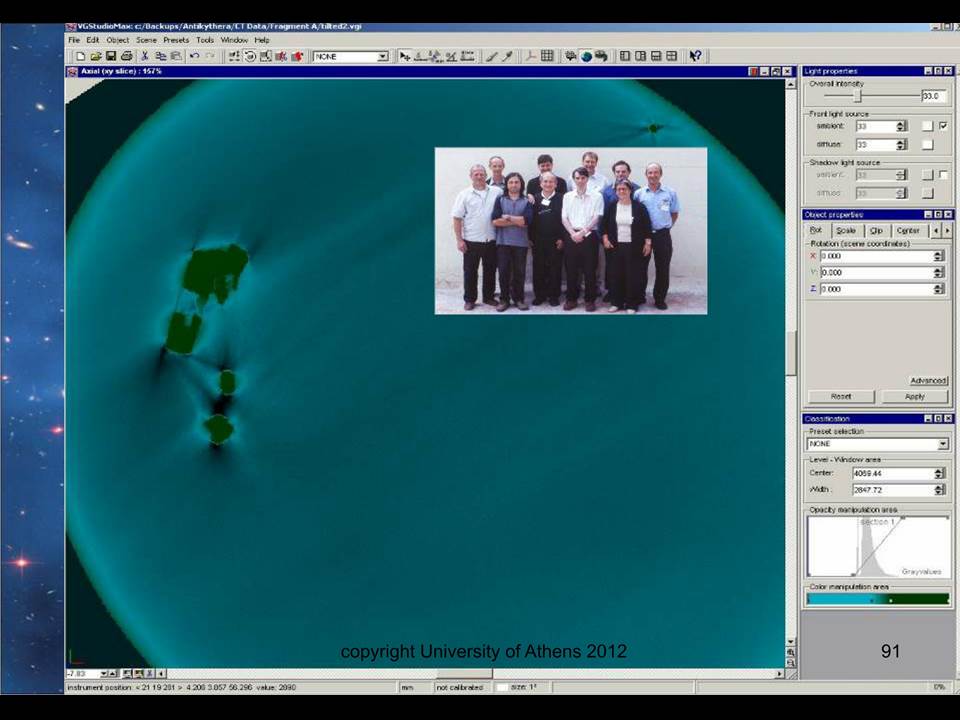This screenshot has width=960, height=720.
Task: Select the Rot tab in Object properties
Action: [816, 230]
